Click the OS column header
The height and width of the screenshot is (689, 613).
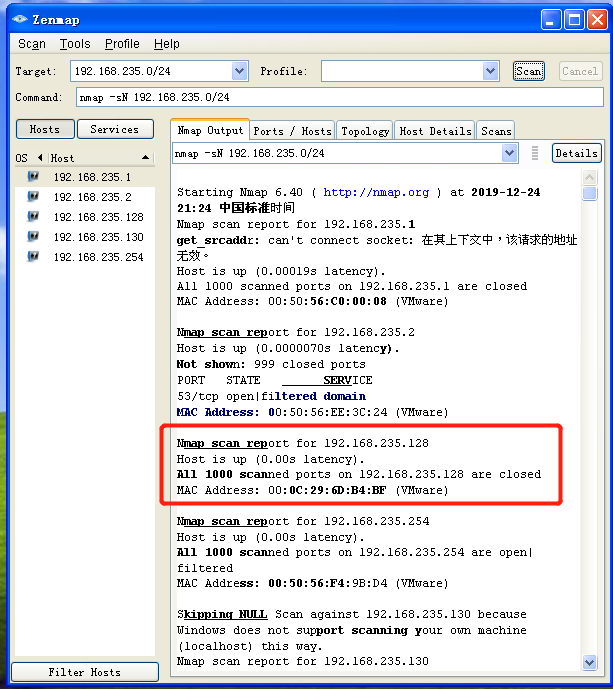[22, 158]
